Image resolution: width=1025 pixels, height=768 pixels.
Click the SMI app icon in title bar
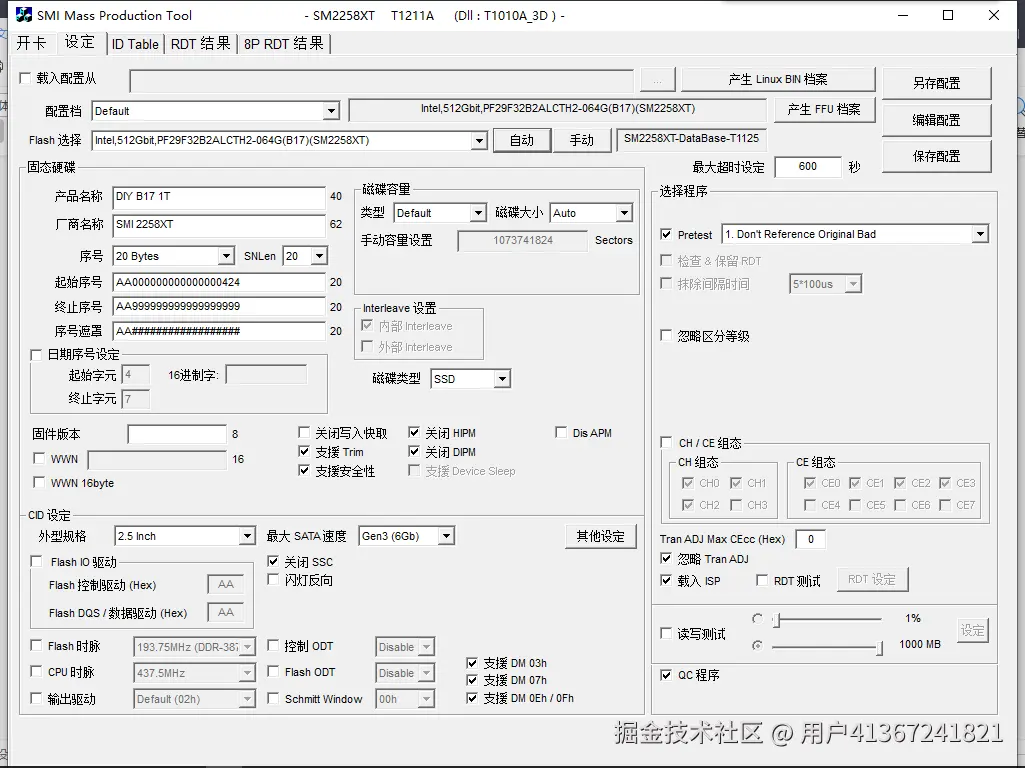coord(24,15)
